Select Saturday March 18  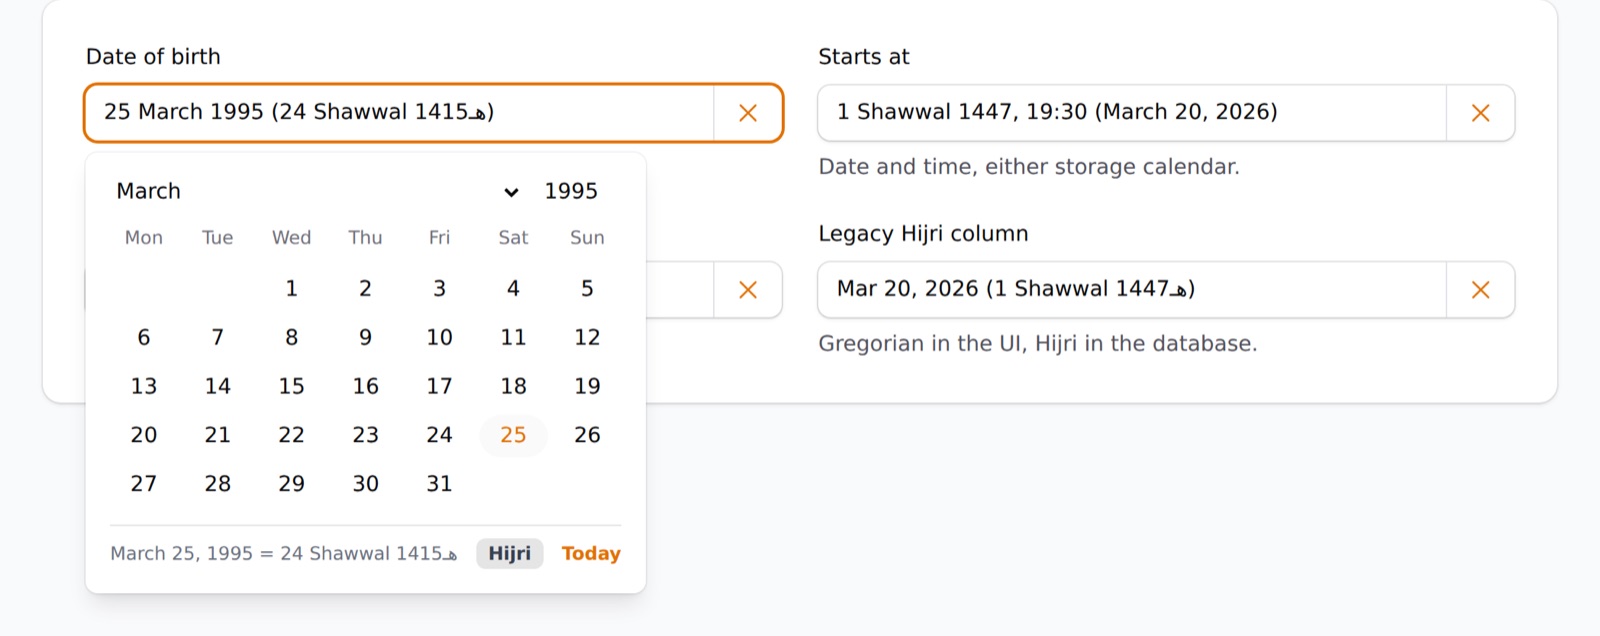(513, 386)
